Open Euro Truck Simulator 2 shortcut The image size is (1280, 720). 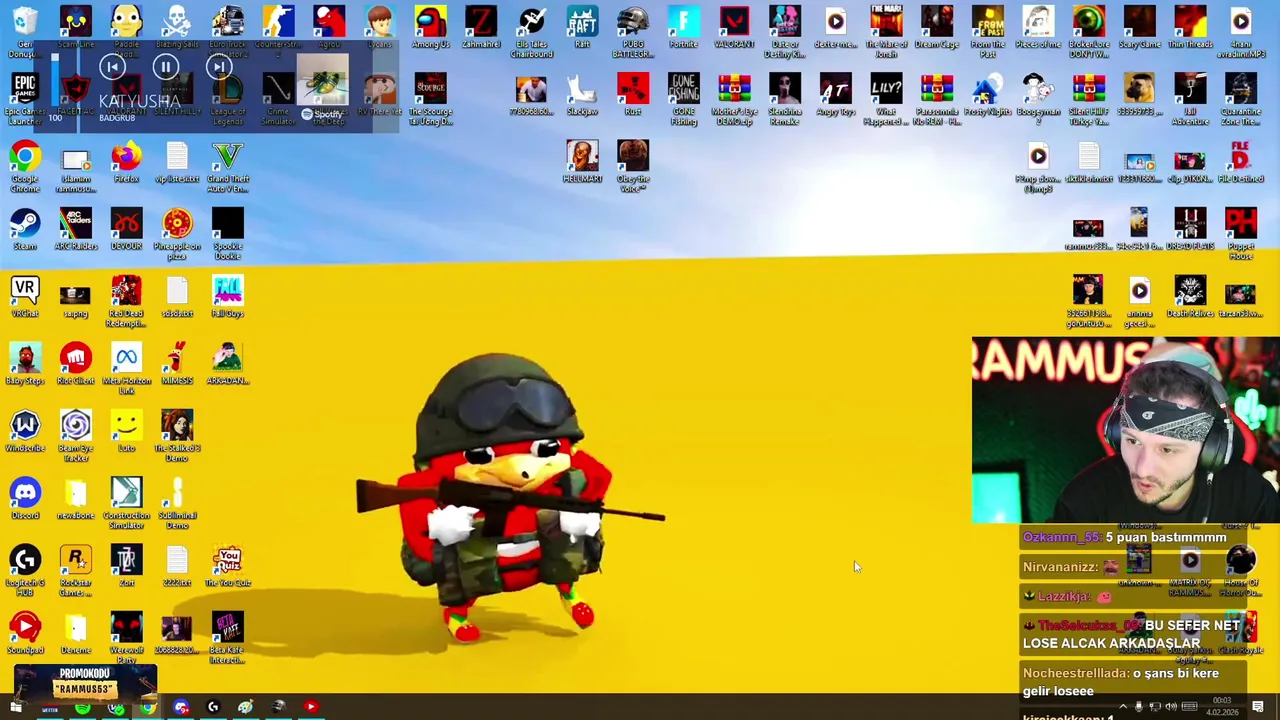(227, 32)
